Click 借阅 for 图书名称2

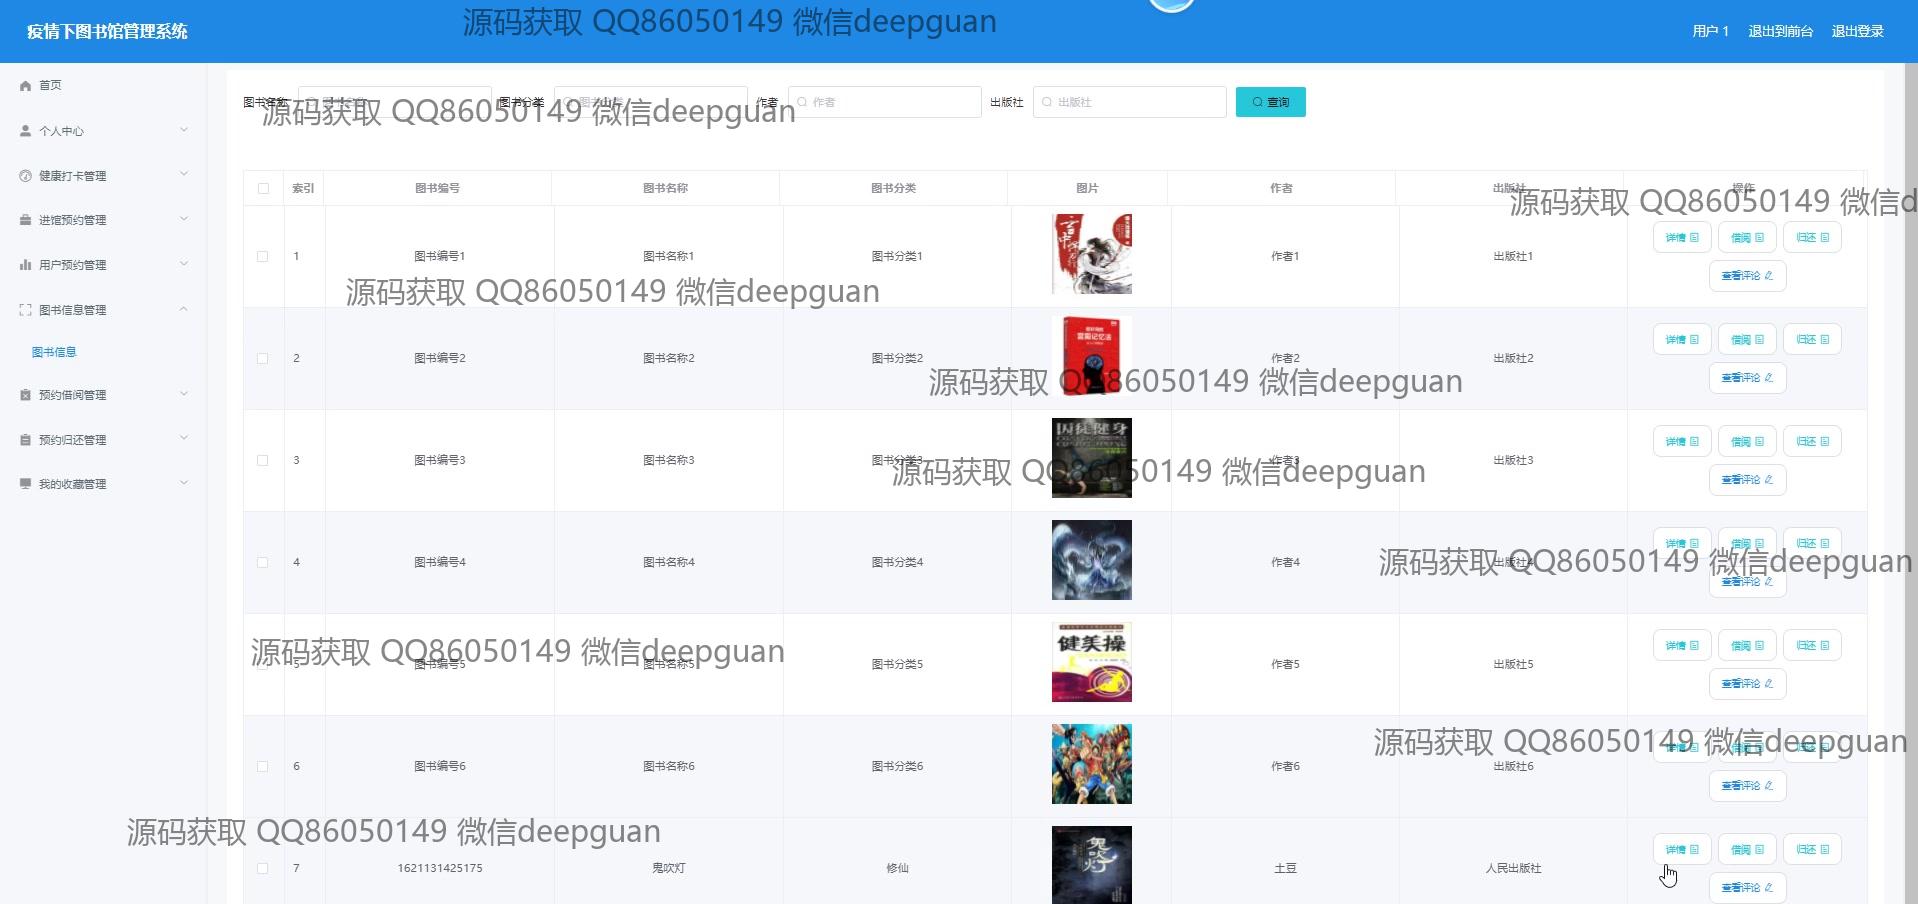click(1747, 340)
